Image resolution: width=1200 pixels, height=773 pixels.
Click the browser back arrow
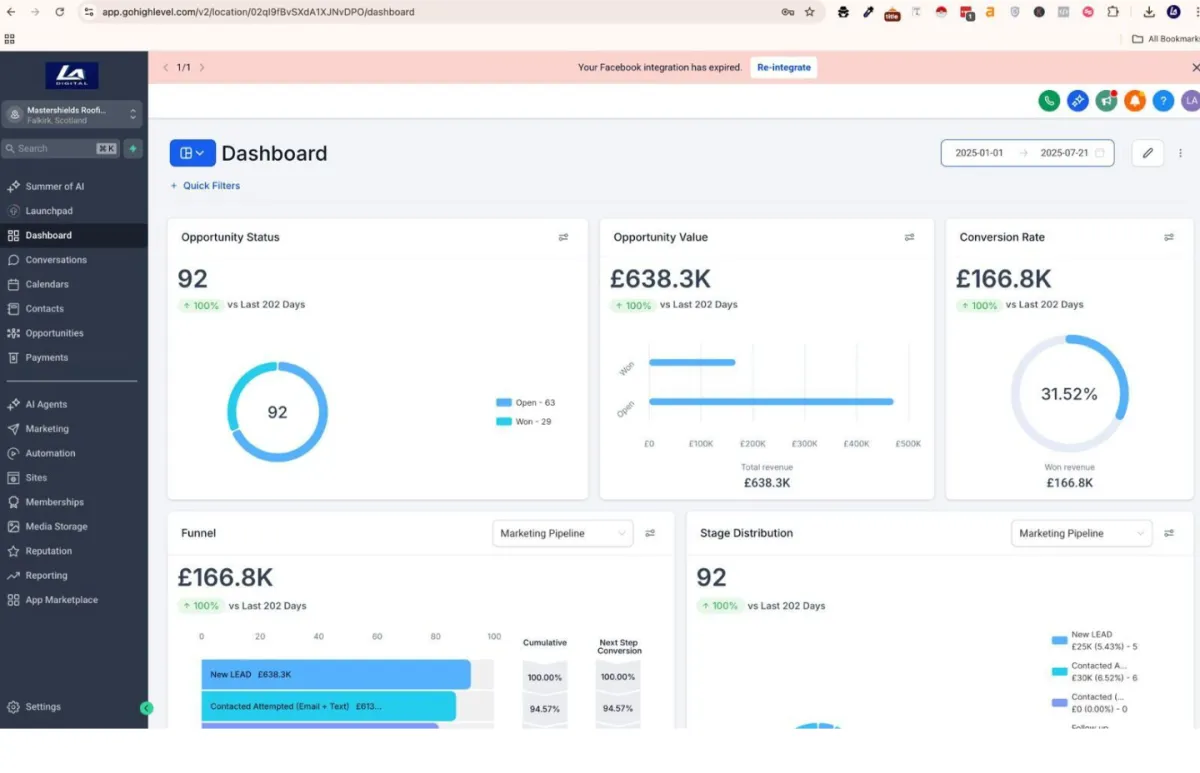pyautogui.click(x=11, y=12)
